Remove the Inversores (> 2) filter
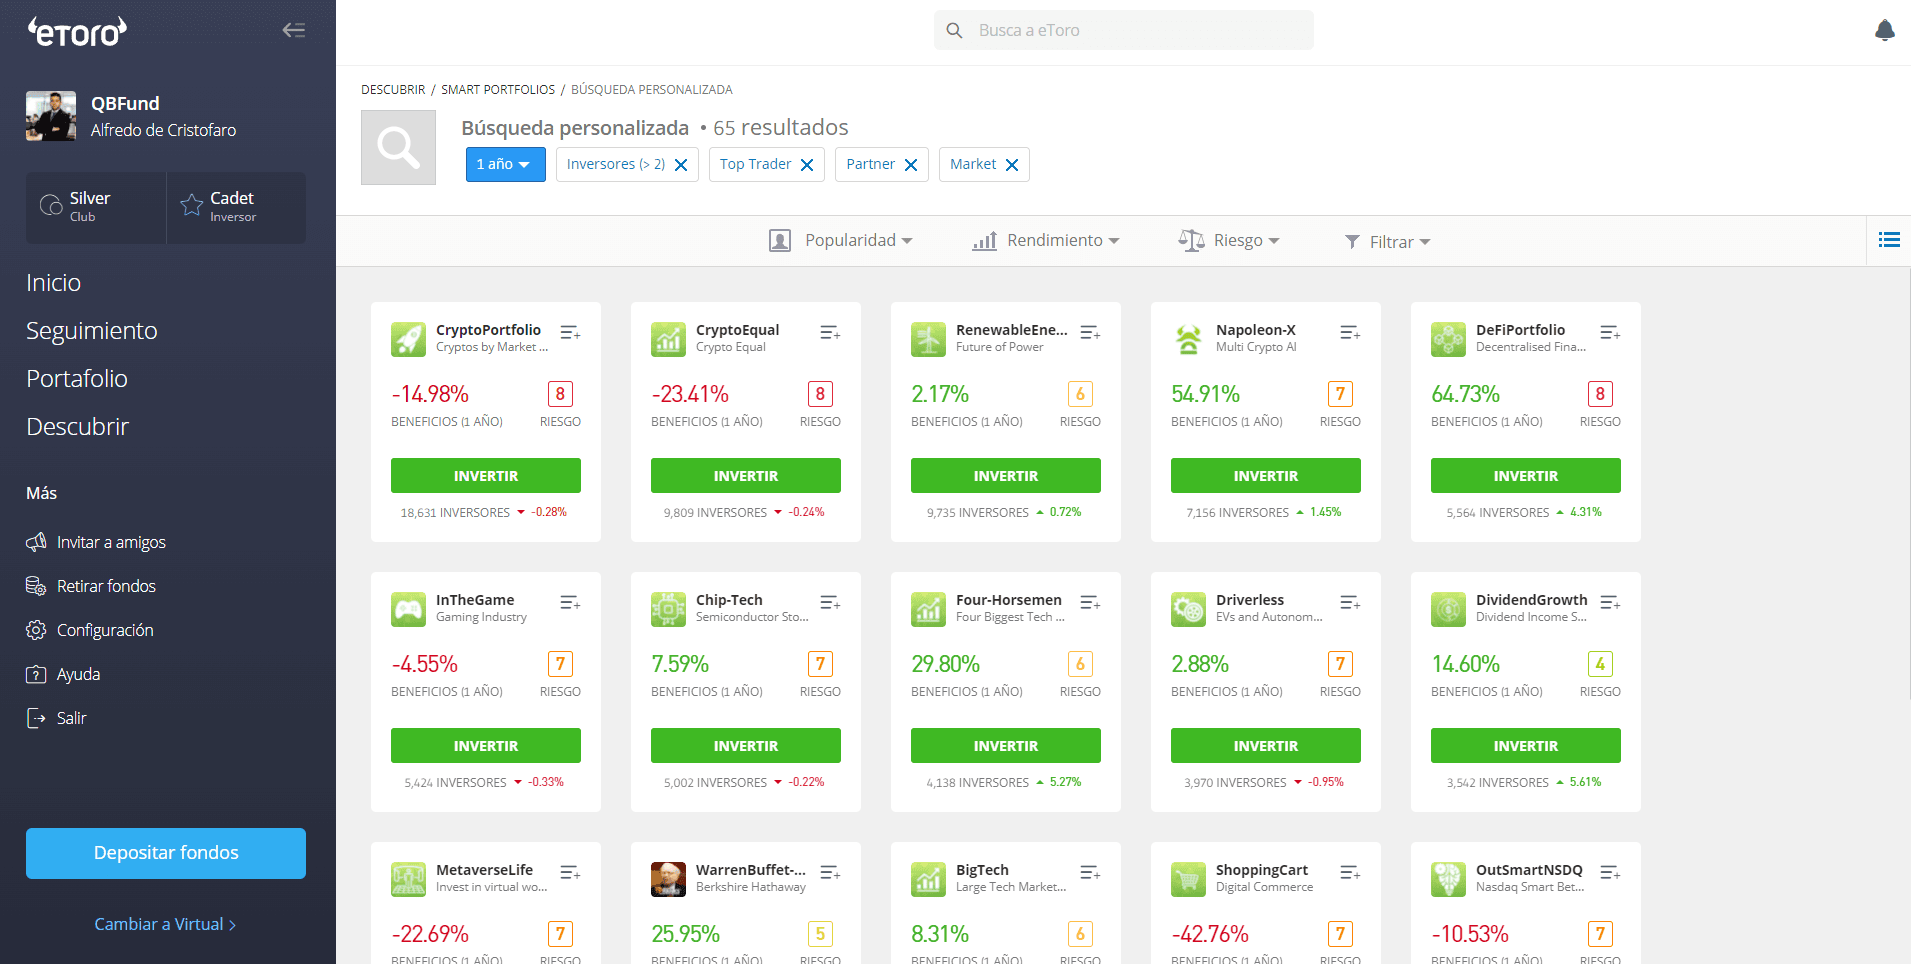 pyautogui.click(x=681, y=165)
